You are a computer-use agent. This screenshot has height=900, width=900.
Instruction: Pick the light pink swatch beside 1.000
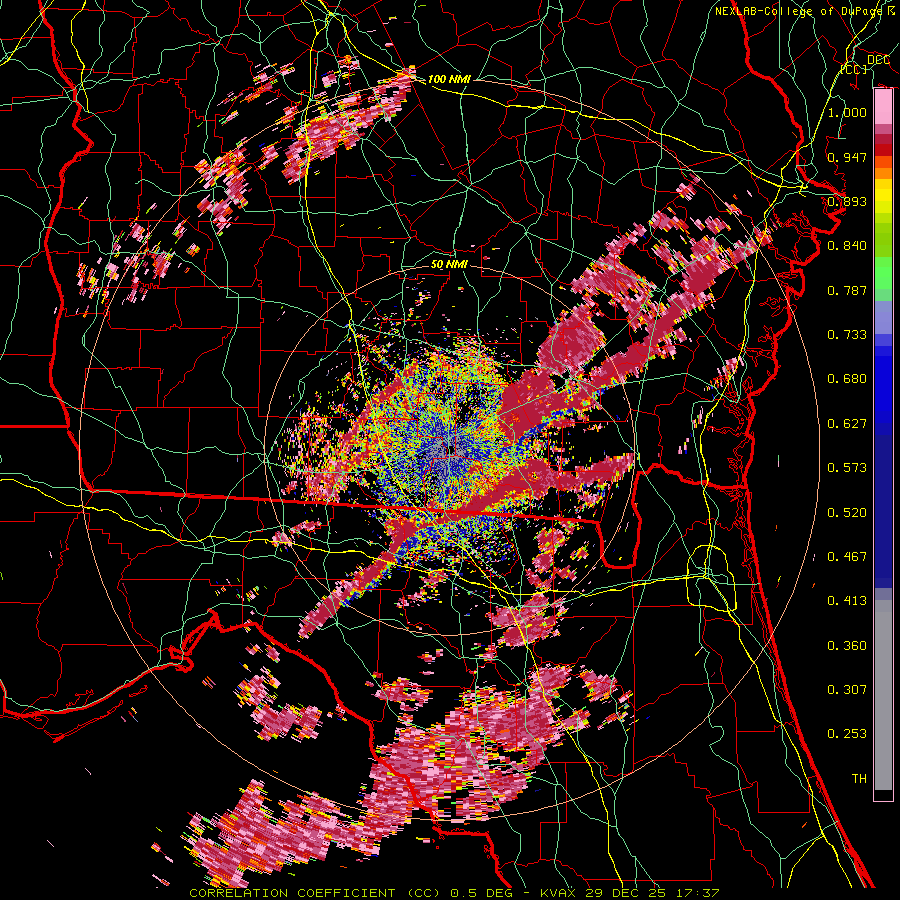pyautogui.click(x=883, y=107)
